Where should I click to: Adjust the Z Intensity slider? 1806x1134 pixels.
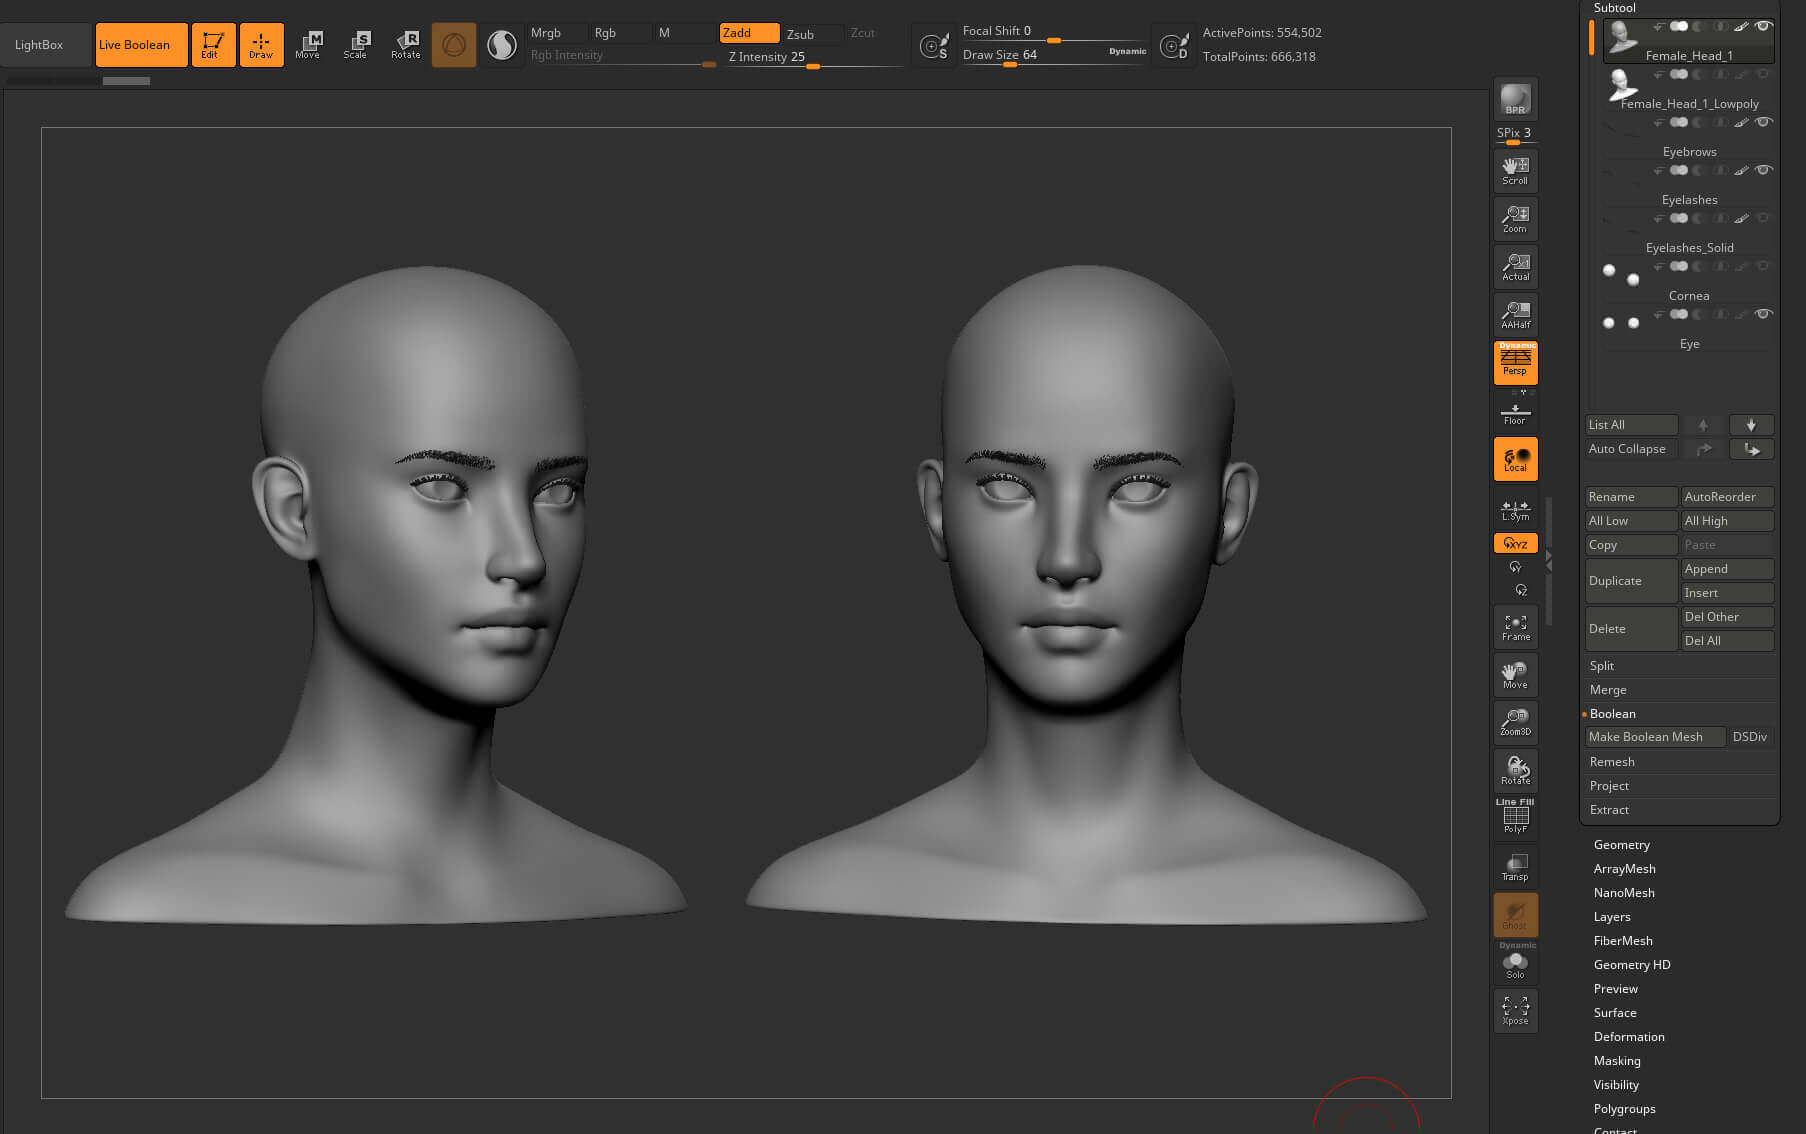(x=814, y=58)
